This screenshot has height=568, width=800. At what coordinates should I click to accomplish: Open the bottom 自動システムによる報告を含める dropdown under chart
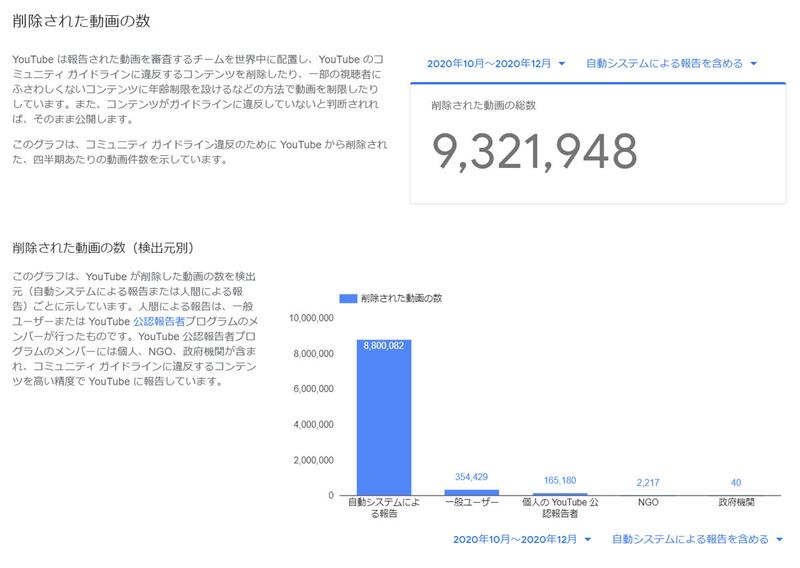697,539
